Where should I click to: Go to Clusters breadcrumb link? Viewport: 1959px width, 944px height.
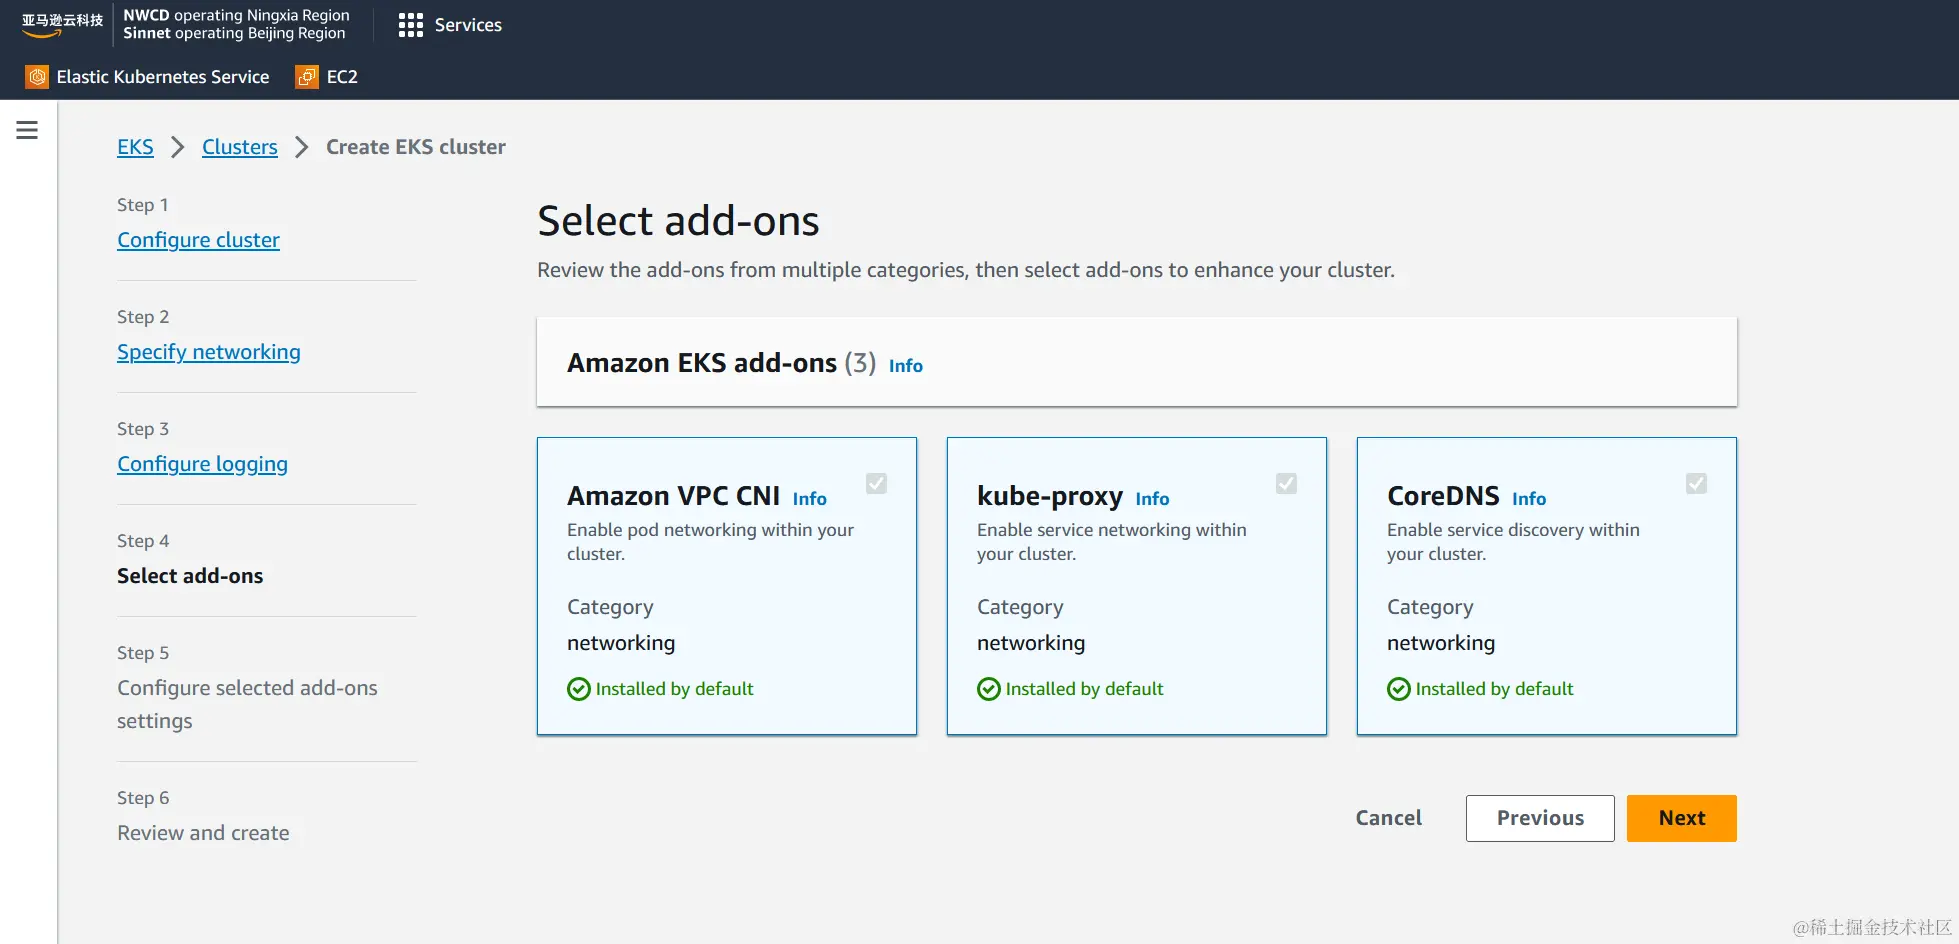240,147
